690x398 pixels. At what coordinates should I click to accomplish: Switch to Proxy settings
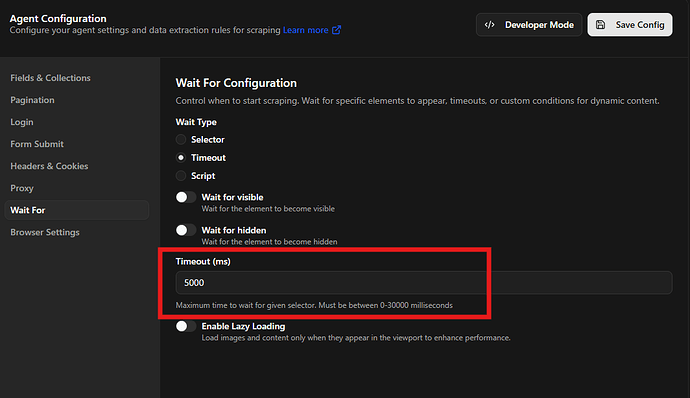coord(22,188)
